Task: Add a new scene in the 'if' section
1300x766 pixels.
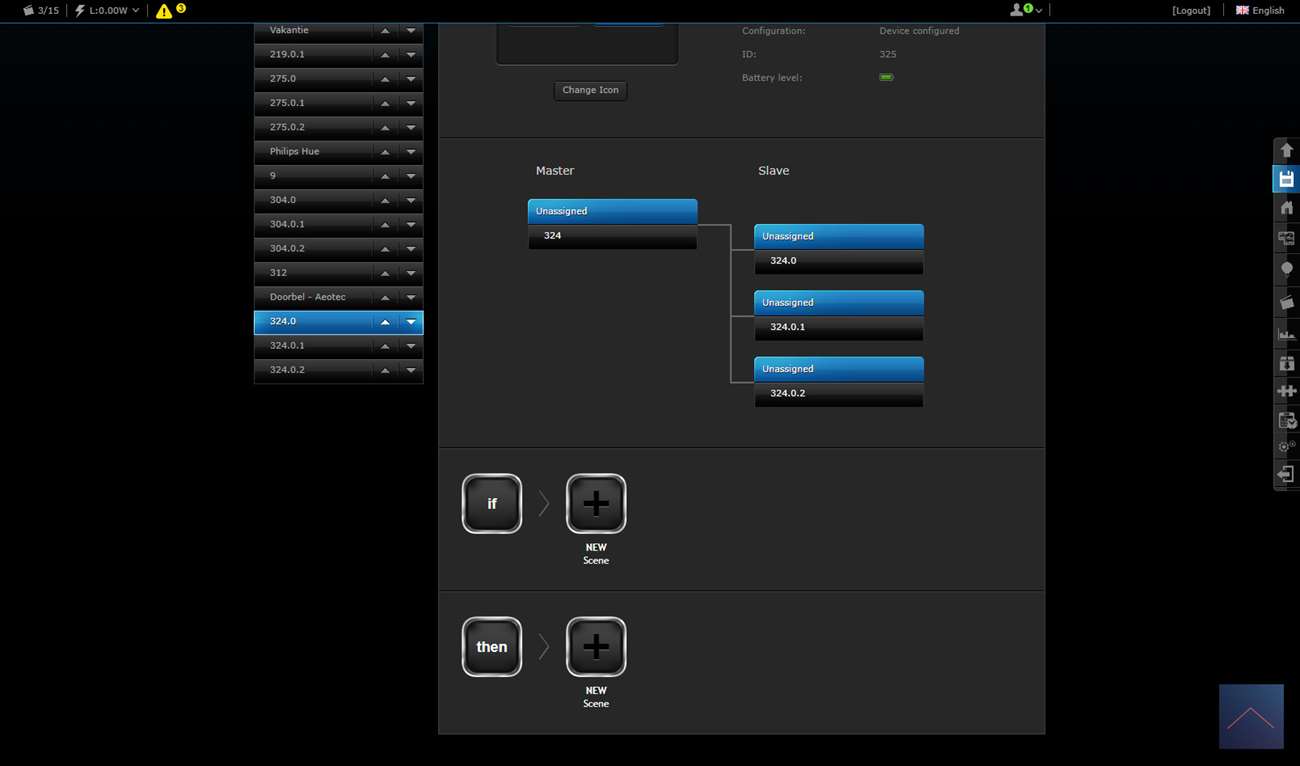Action: tap(596, 504)
